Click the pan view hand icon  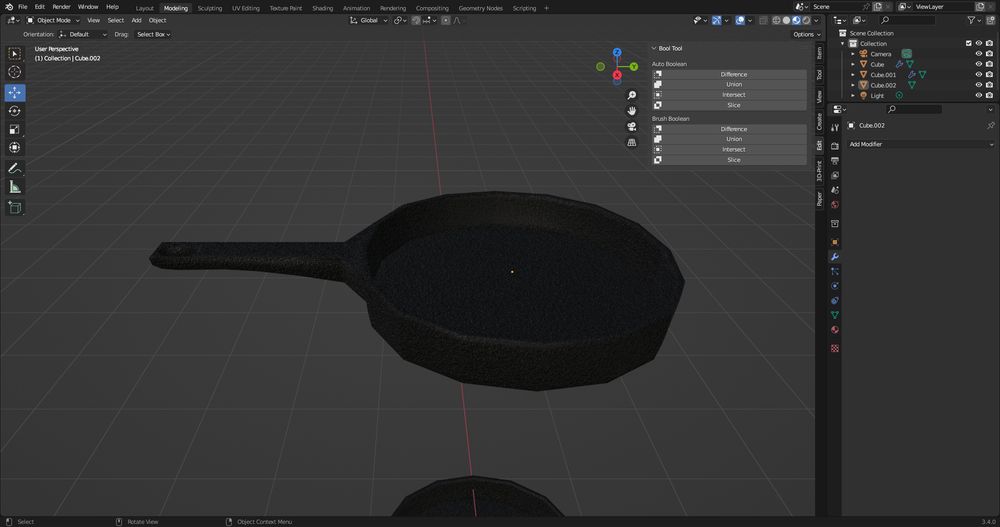coord(631,111)
